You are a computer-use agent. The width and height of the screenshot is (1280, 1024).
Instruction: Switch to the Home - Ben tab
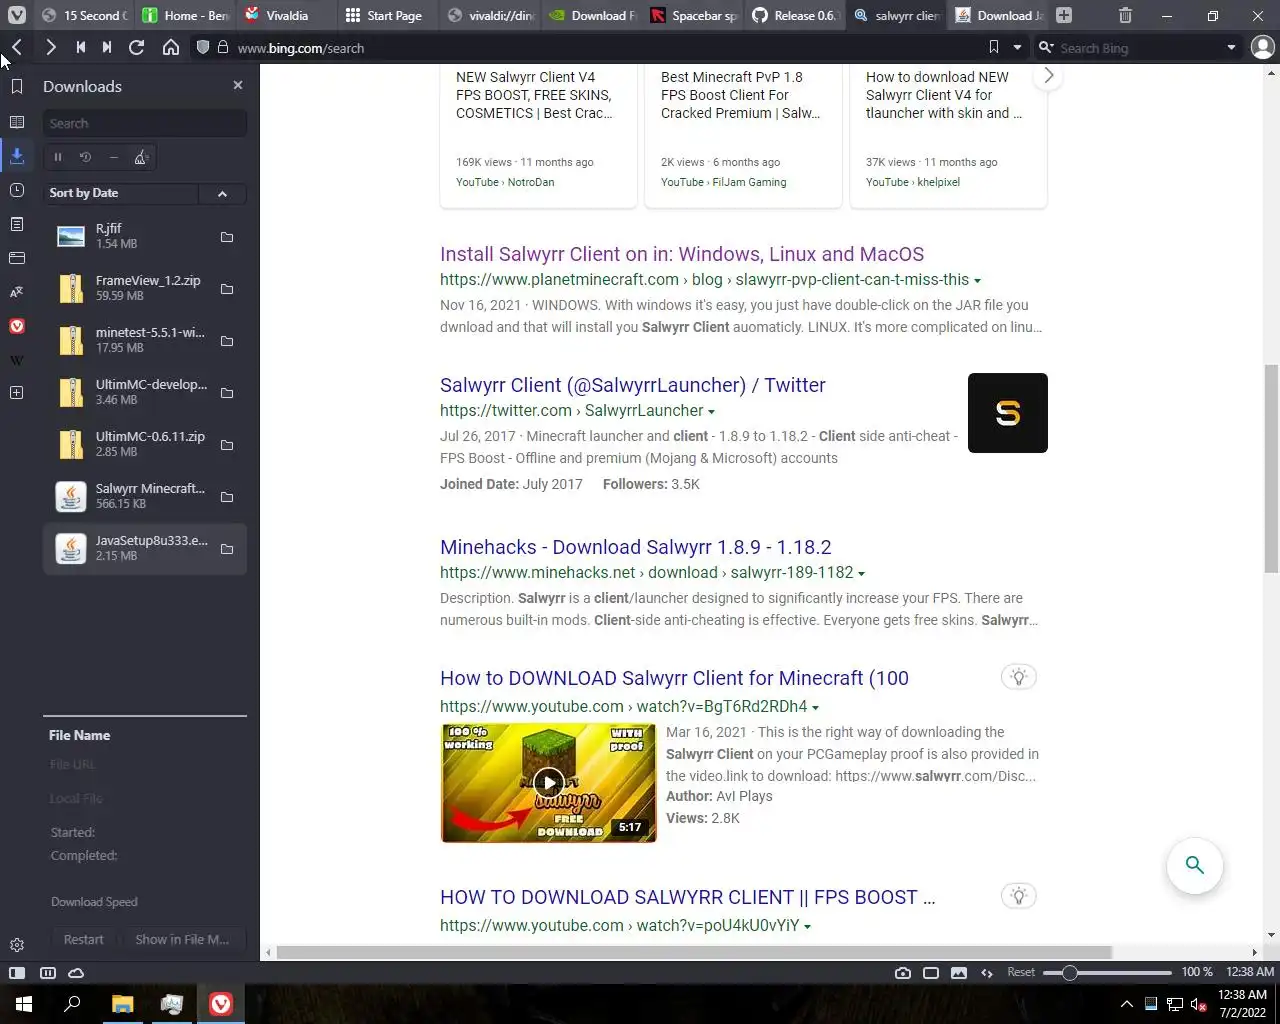pos(186,15)
